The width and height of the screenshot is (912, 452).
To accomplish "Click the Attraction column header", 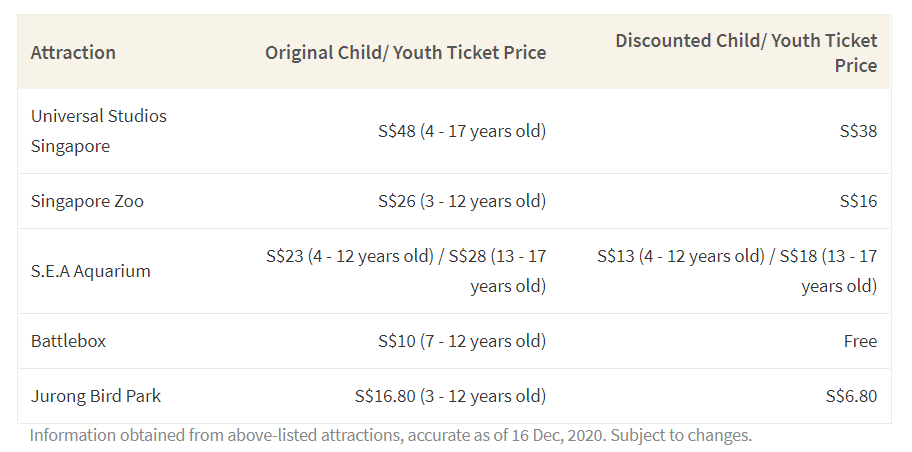I will 73,52.
